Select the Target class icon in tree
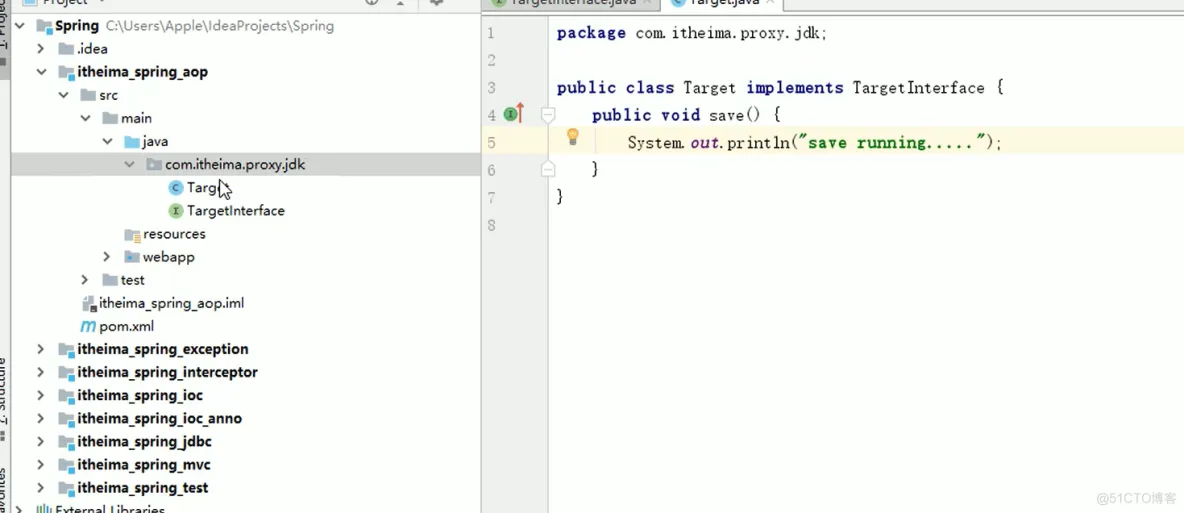This screenshot has height=513, width=1184. click(x=176, y=188)
